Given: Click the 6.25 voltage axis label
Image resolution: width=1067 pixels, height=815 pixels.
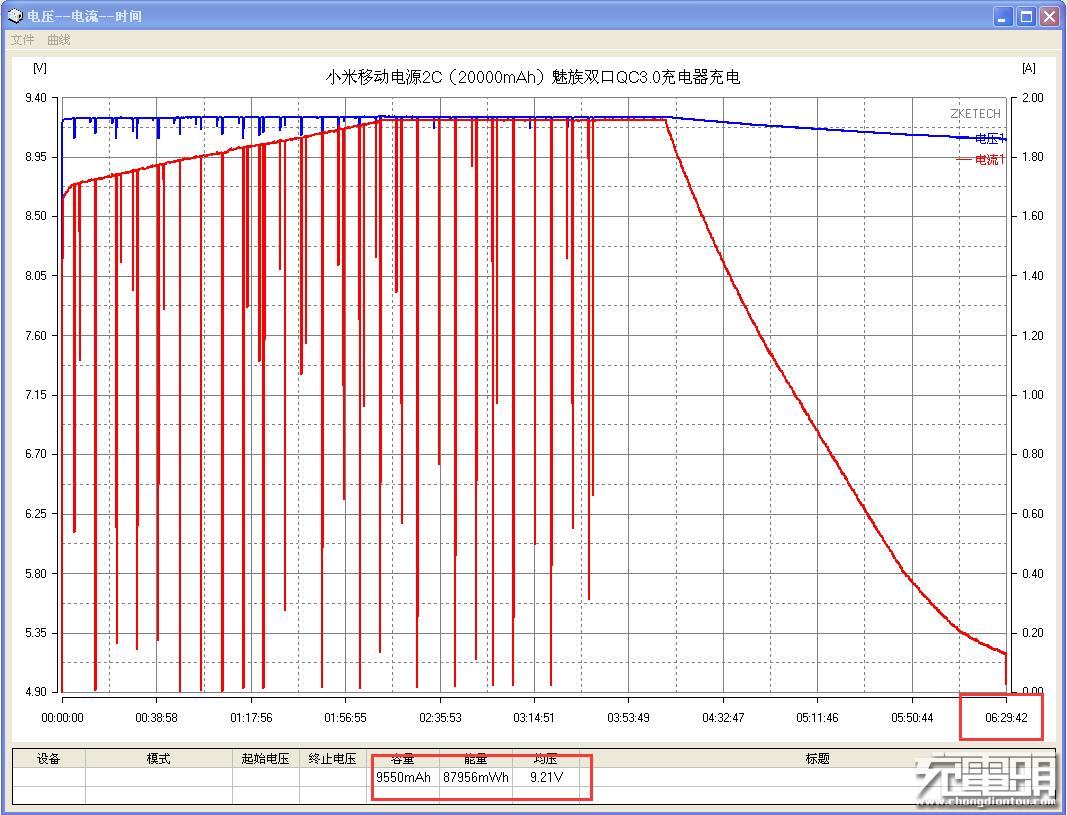Looking at the screenshot, I should (36, 514).
